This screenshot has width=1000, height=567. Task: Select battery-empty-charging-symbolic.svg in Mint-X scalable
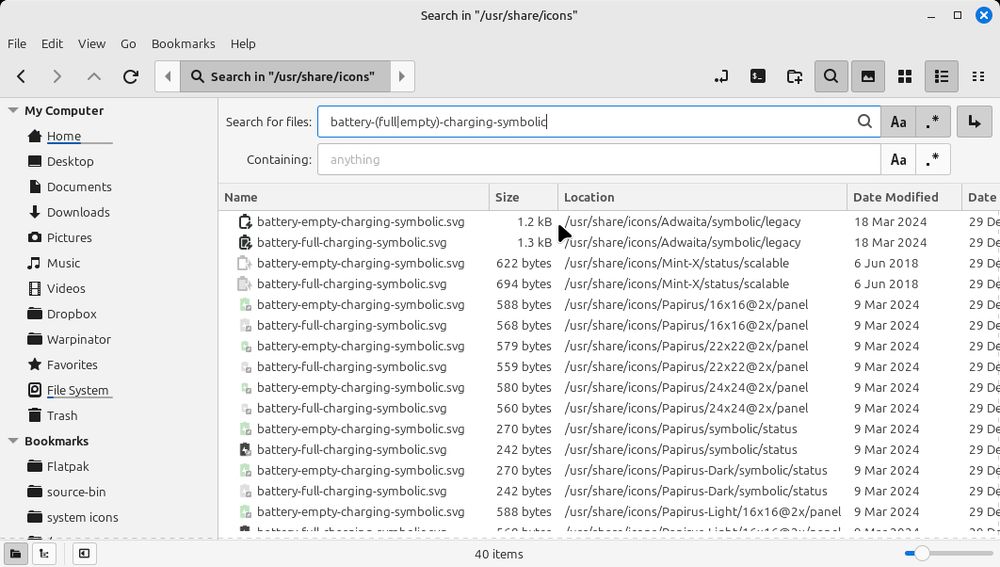360,263
